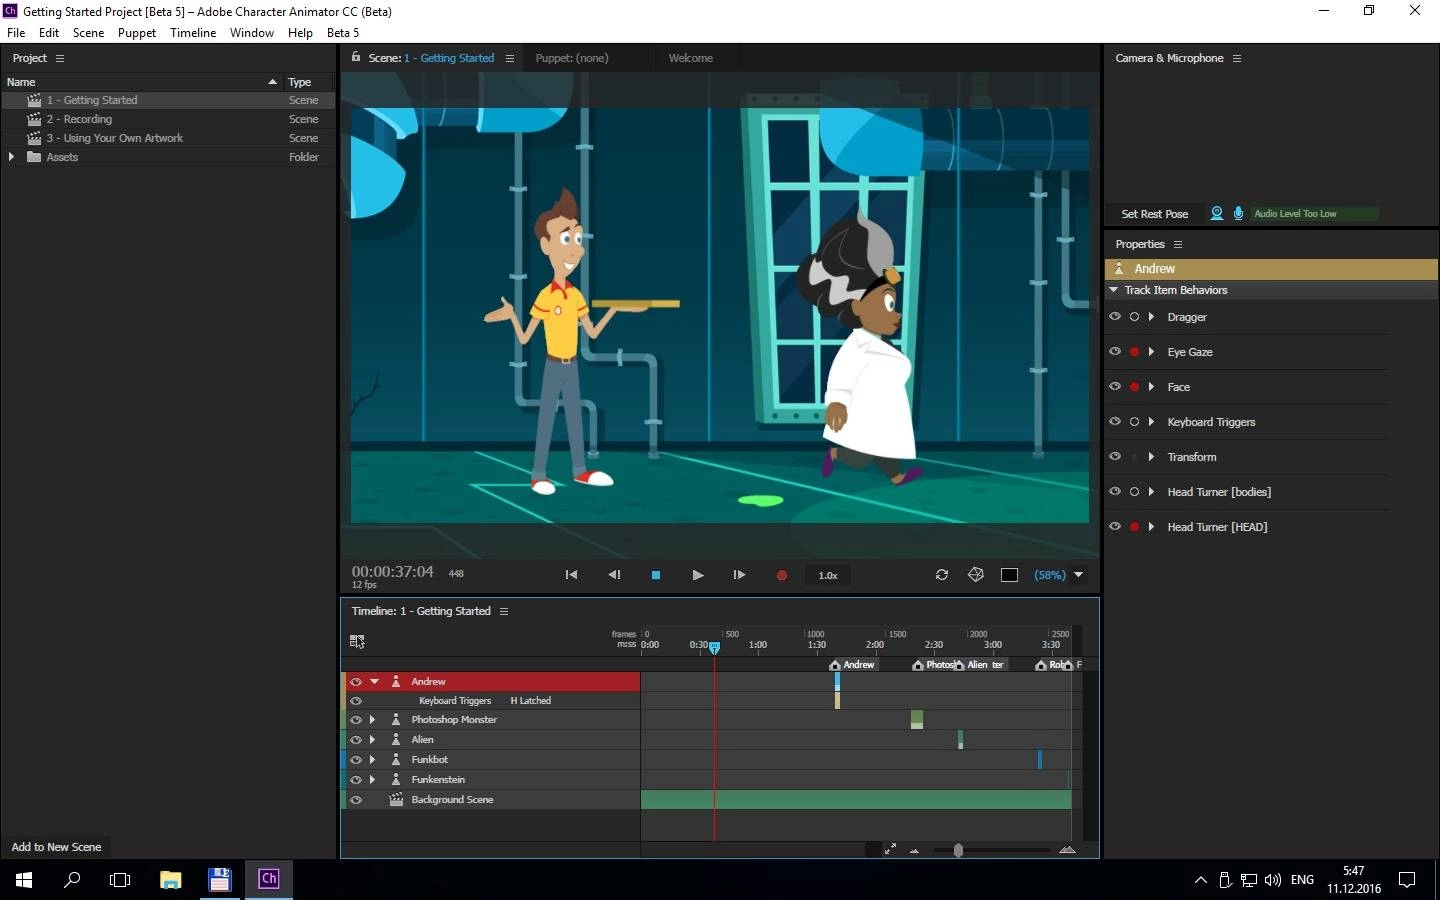Hide the Photoshop Monster track
The image size is (1440, 900).
click(x=355, y=720)
